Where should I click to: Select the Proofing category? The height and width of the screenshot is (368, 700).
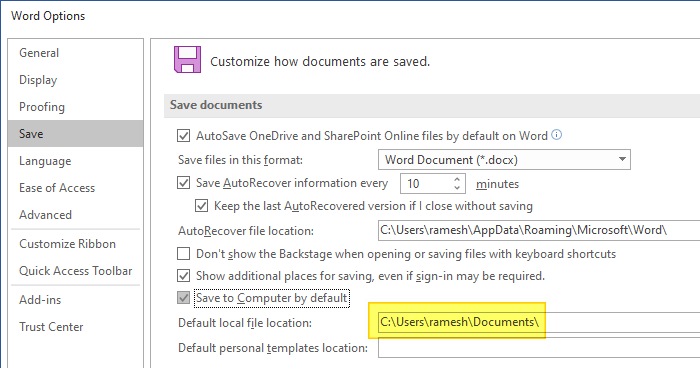pos(42,107)
